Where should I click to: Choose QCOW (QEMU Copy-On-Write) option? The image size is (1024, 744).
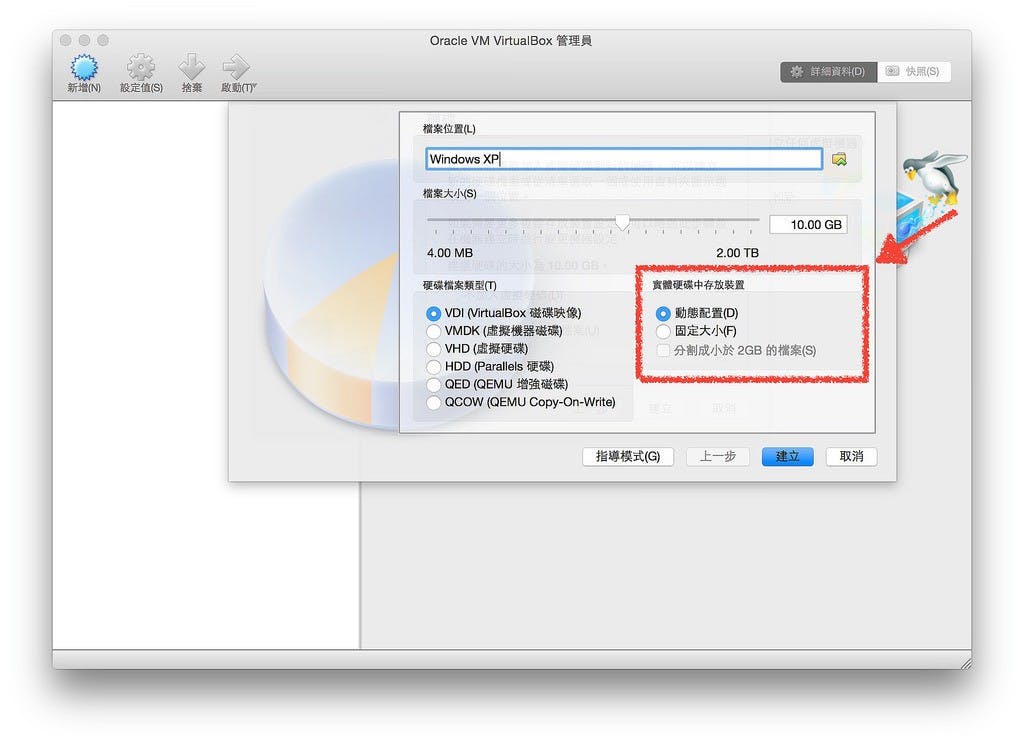pyautogui.click(x=433, y=402)
